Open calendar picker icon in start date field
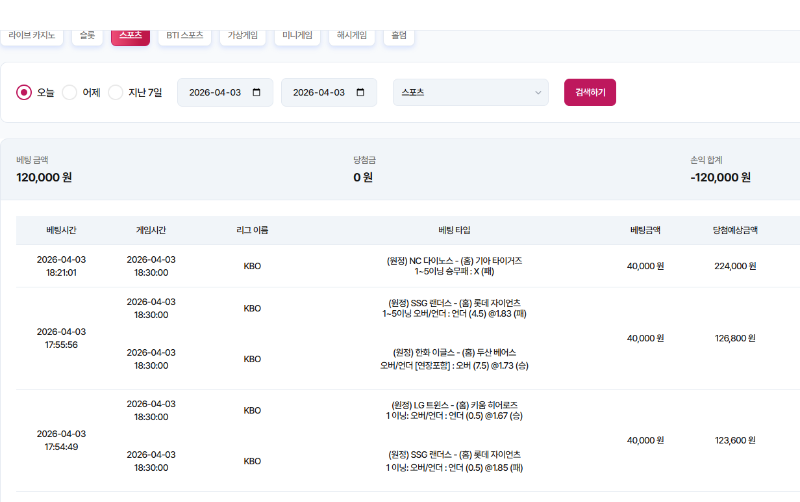Image resolution: width=800 pixels, height=502 pixels. (x=256, y=93)
